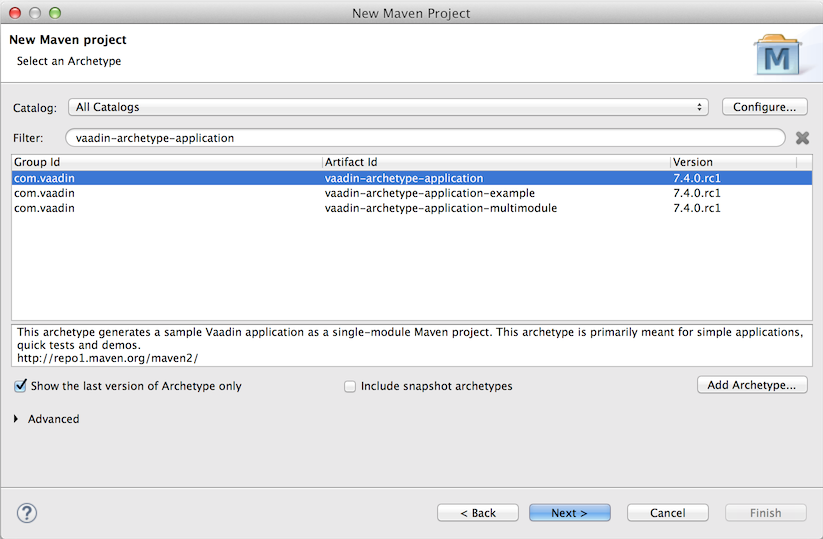The width and height of the screenshot is (823, 539).
Task: Open the help question mark icon
Action: tap(27, 513)
